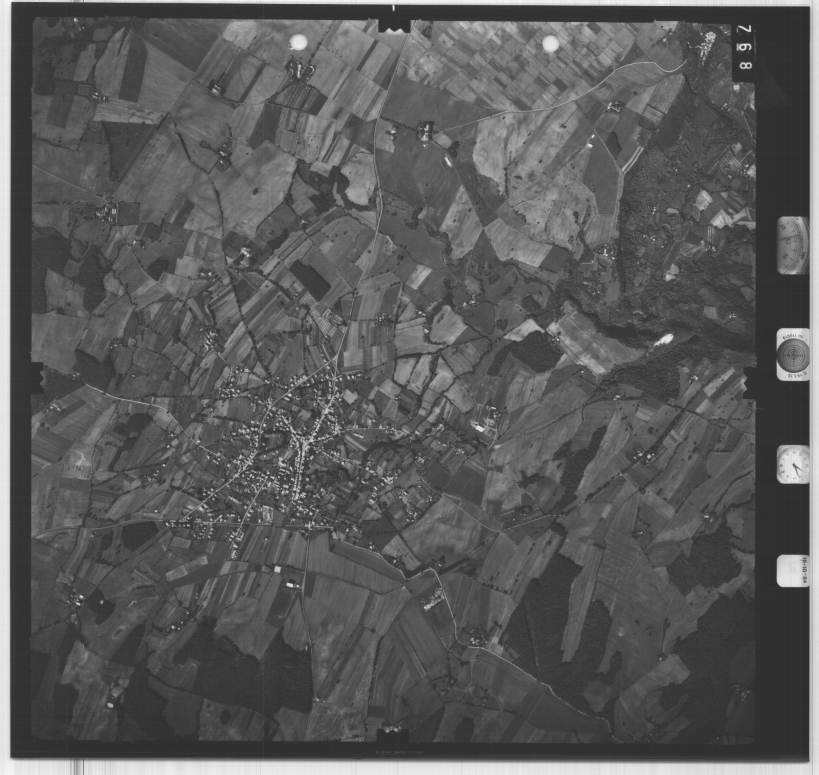Click the white data label strip
This screenshot has height=775, width=819.
792,570
